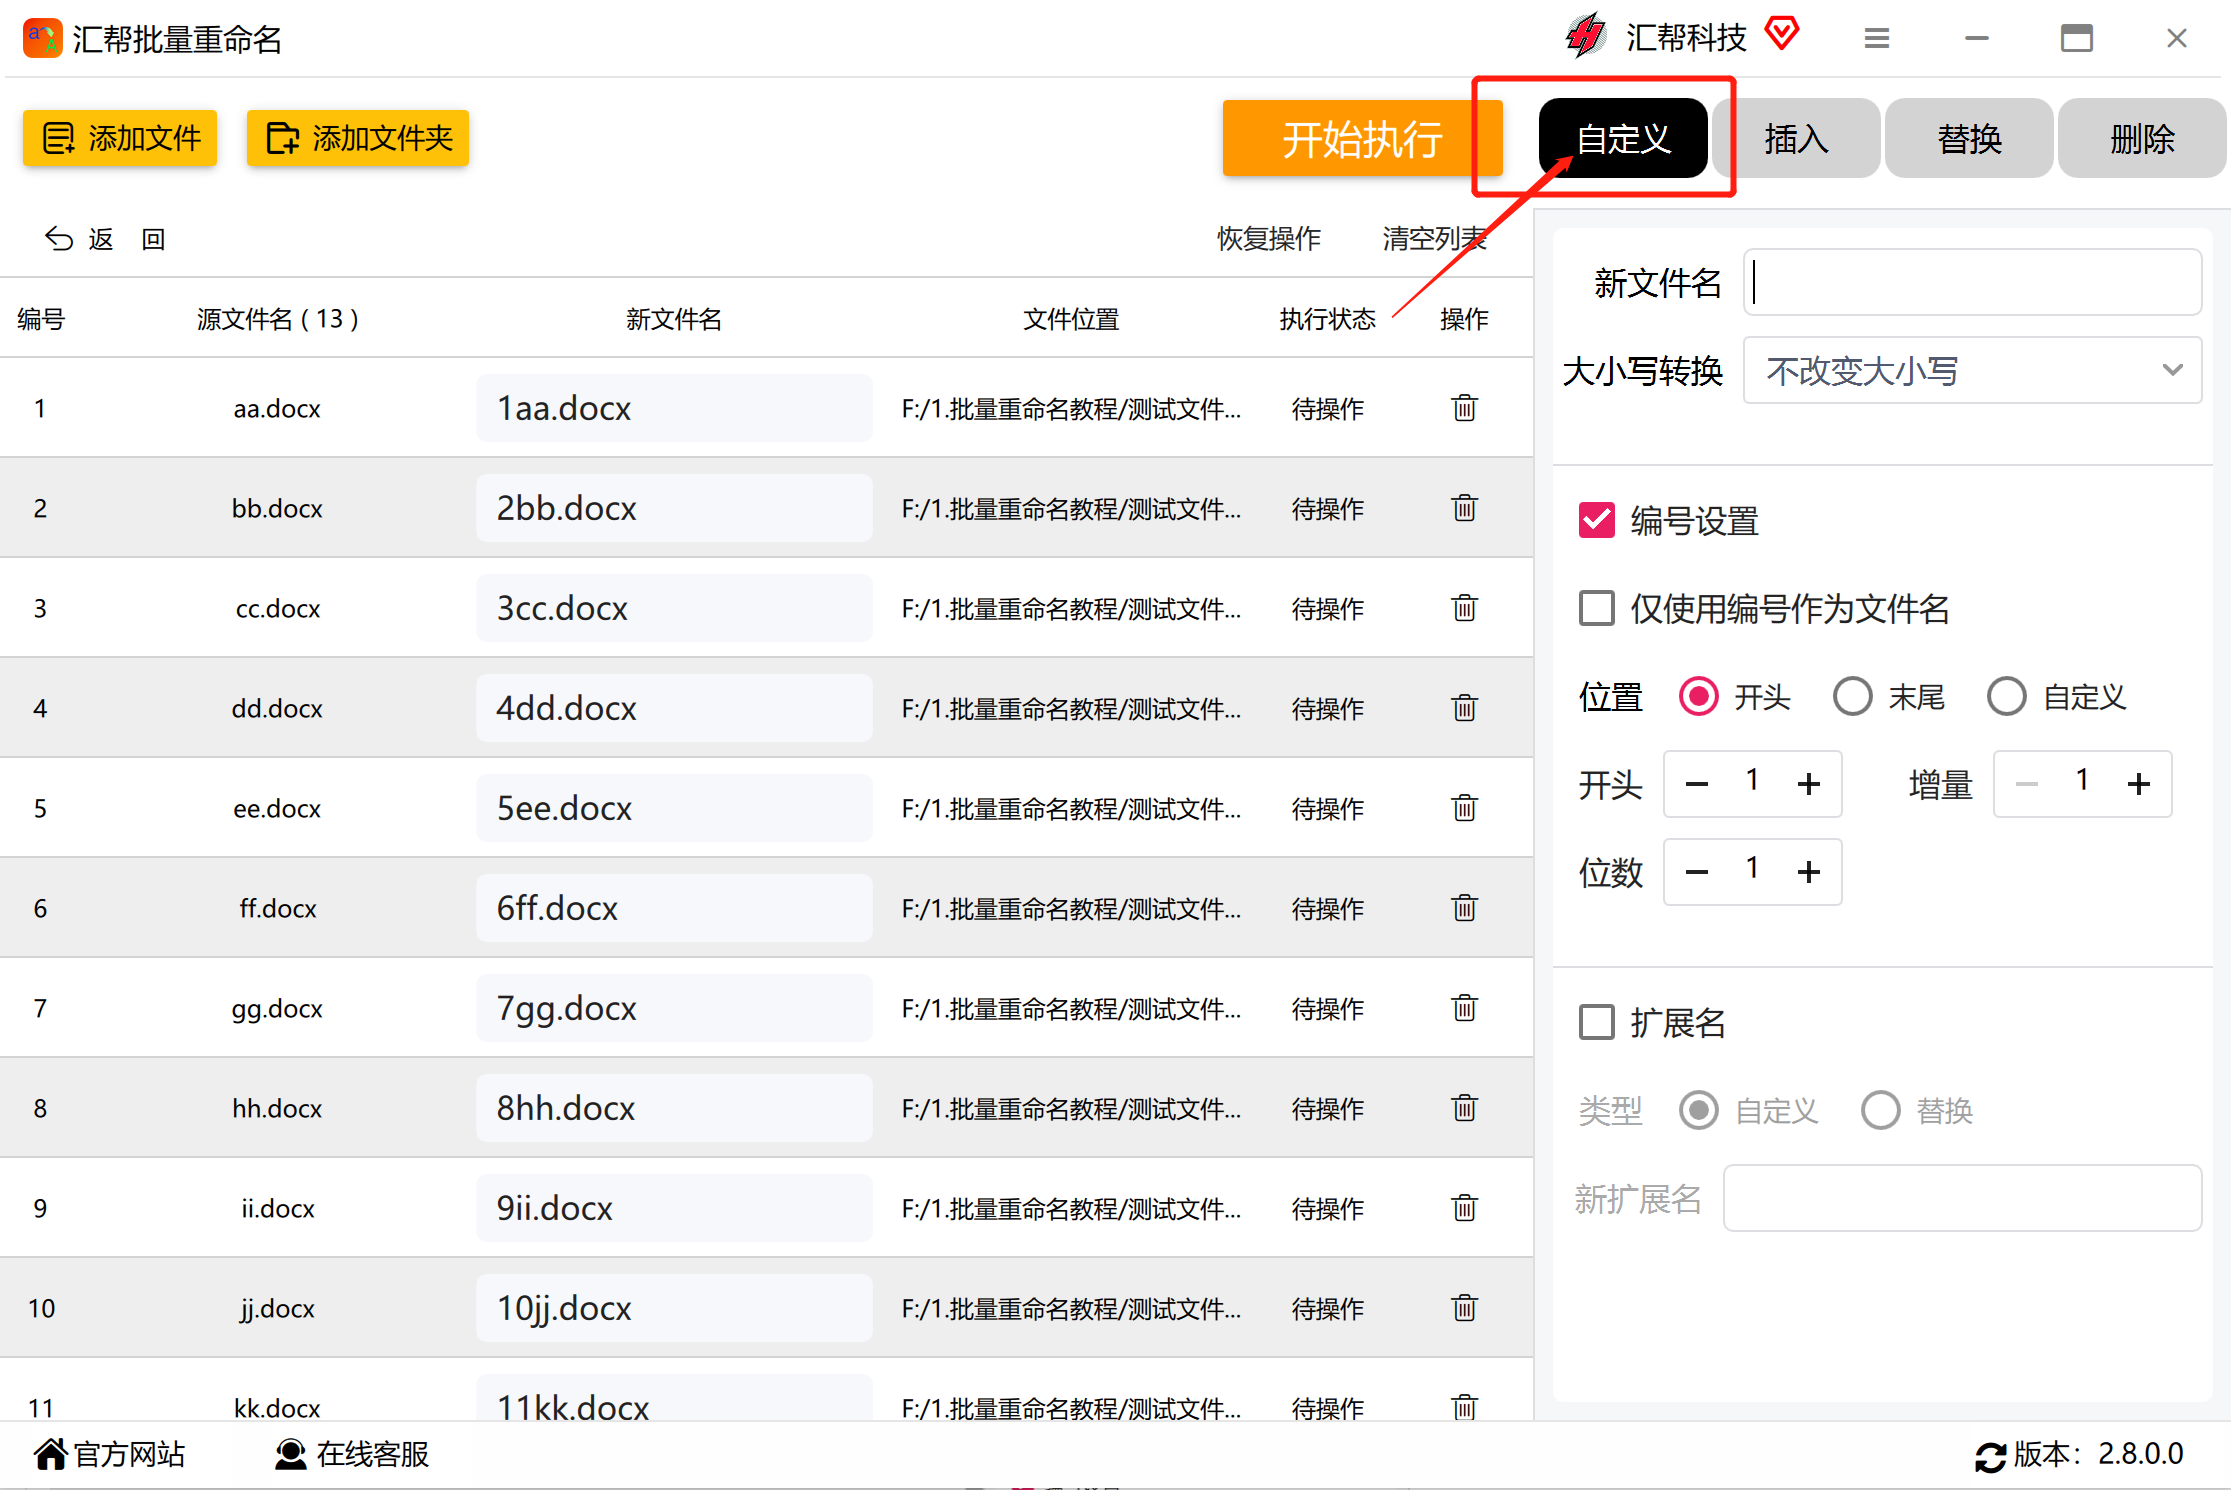Click trash icon for 5ee.docx row
Viewport: 2231px width, 1490px height.
tap(1464, 808)
